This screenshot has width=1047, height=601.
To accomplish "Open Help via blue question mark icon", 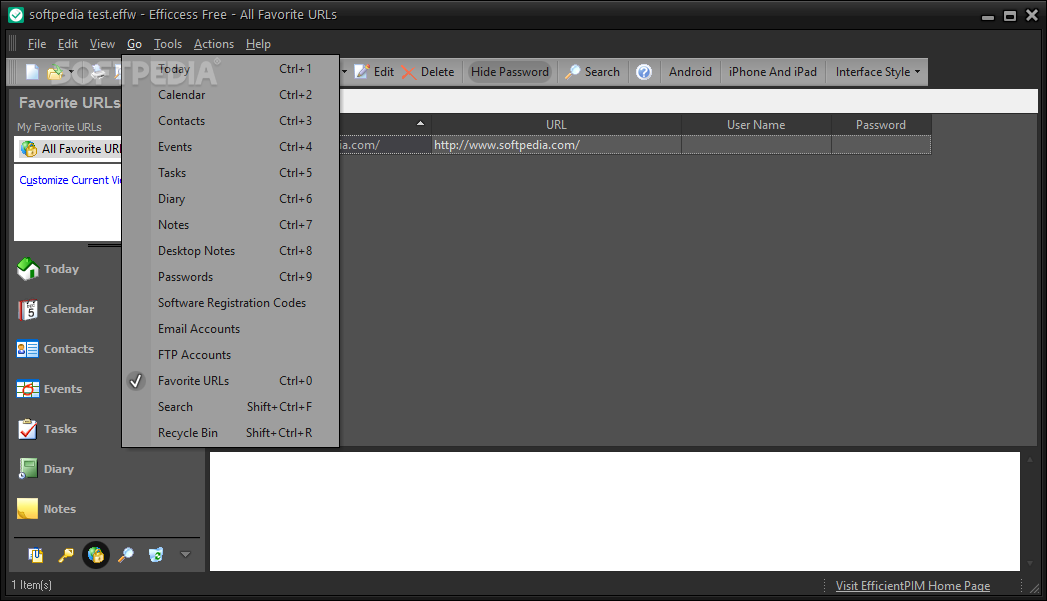I will pos(644,72).
